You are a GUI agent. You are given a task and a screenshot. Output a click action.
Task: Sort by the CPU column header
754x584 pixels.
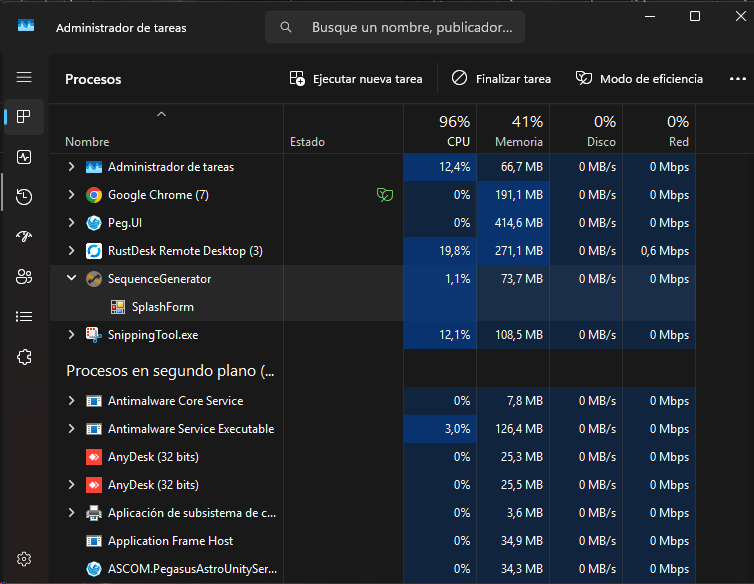click(440, 130)
